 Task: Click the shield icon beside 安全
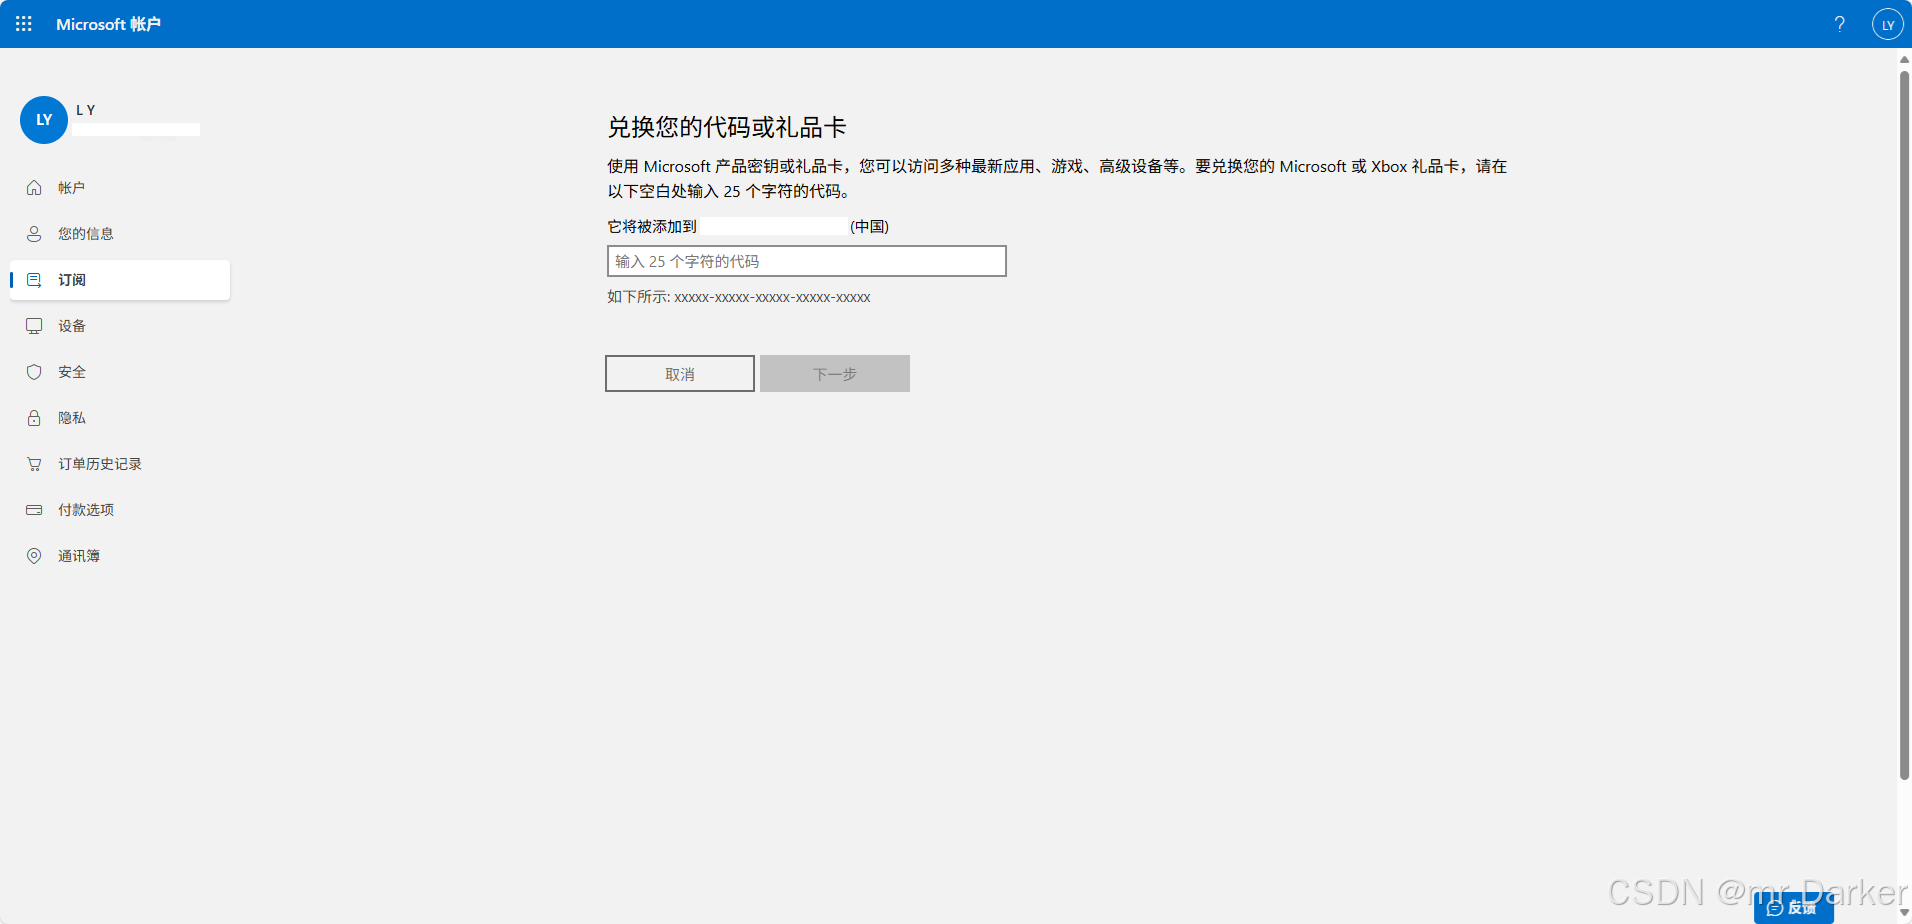(34, 372)
